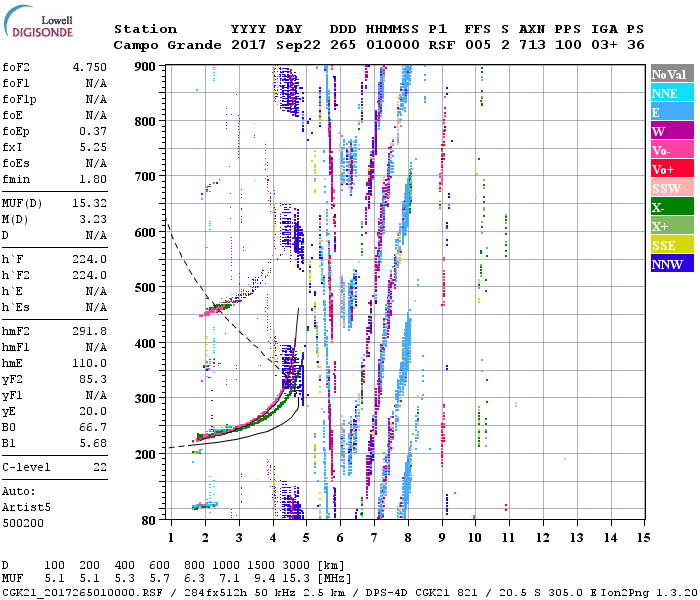Screen dimensions: 700x600
Task: Click the 500200 version number
Action: (x=23, y=524)
